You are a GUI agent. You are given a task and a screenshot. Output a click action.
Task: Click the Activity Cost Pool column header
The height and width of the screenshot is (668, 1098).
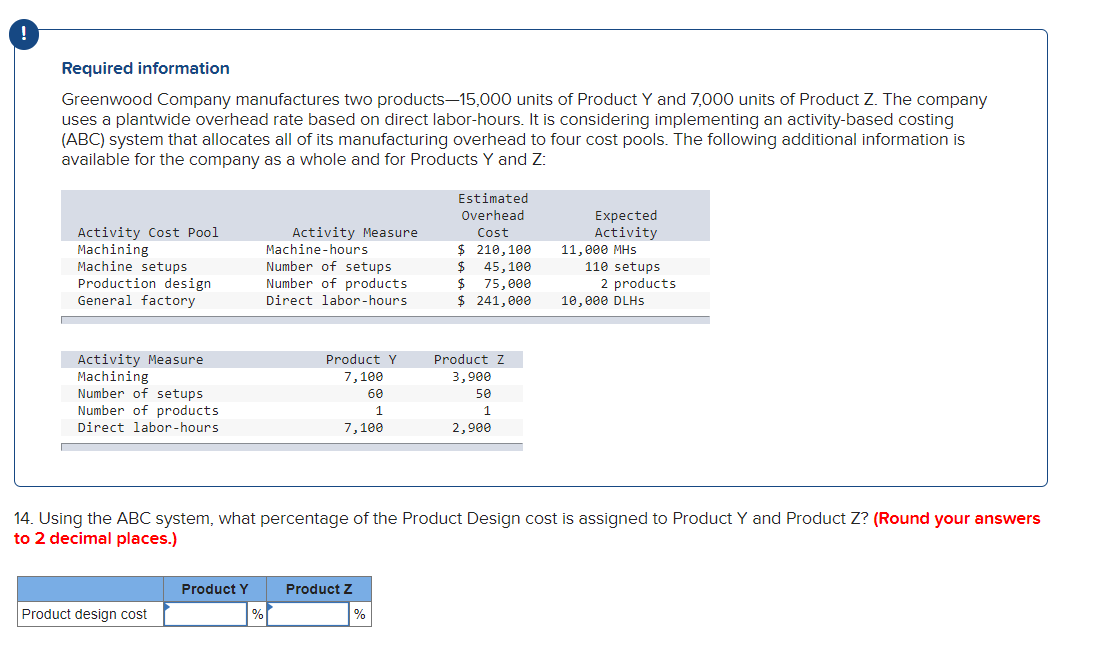148,232
